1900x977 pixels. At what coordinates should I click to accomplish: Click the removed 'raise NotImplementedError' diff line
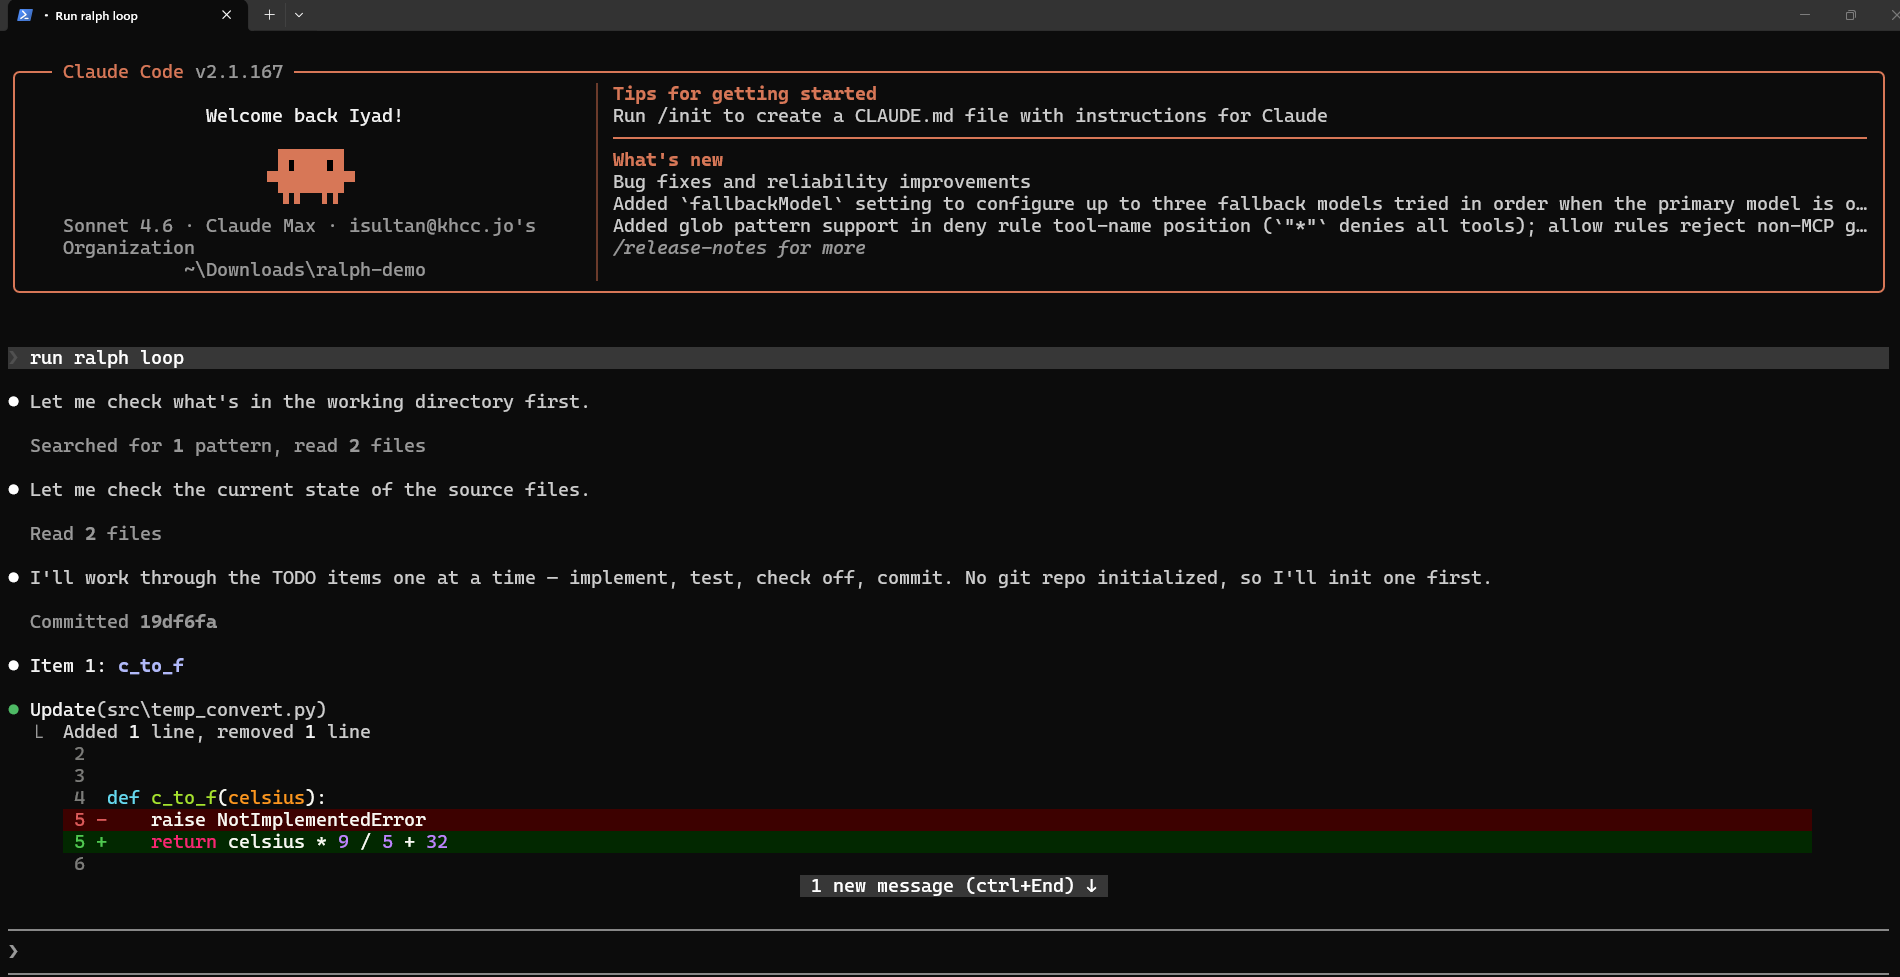tap(937, 820)
